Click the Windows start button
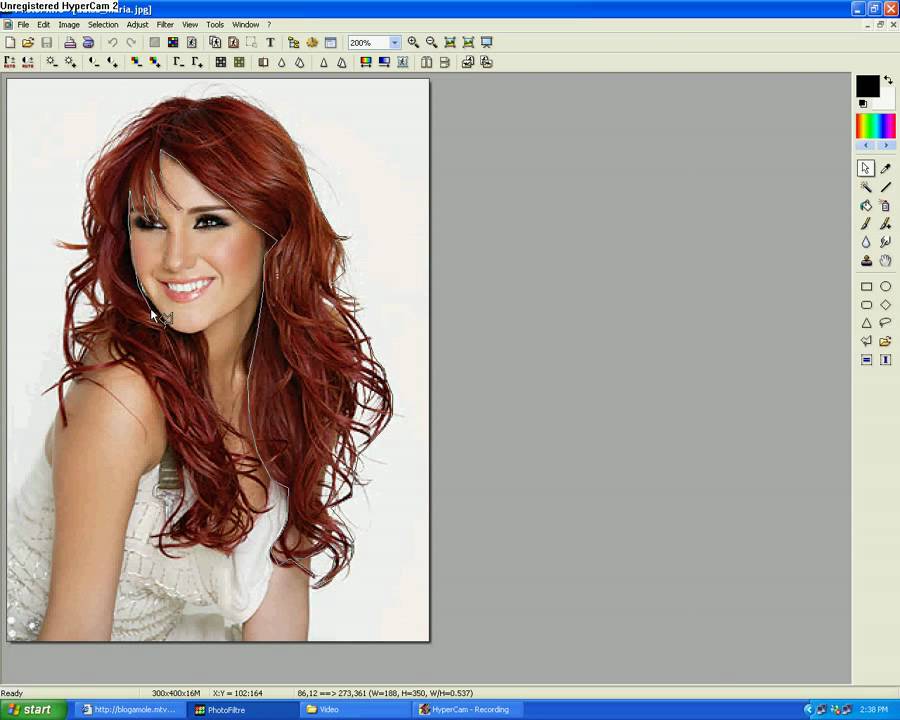The image size is (900, 720). pos(33,710)
